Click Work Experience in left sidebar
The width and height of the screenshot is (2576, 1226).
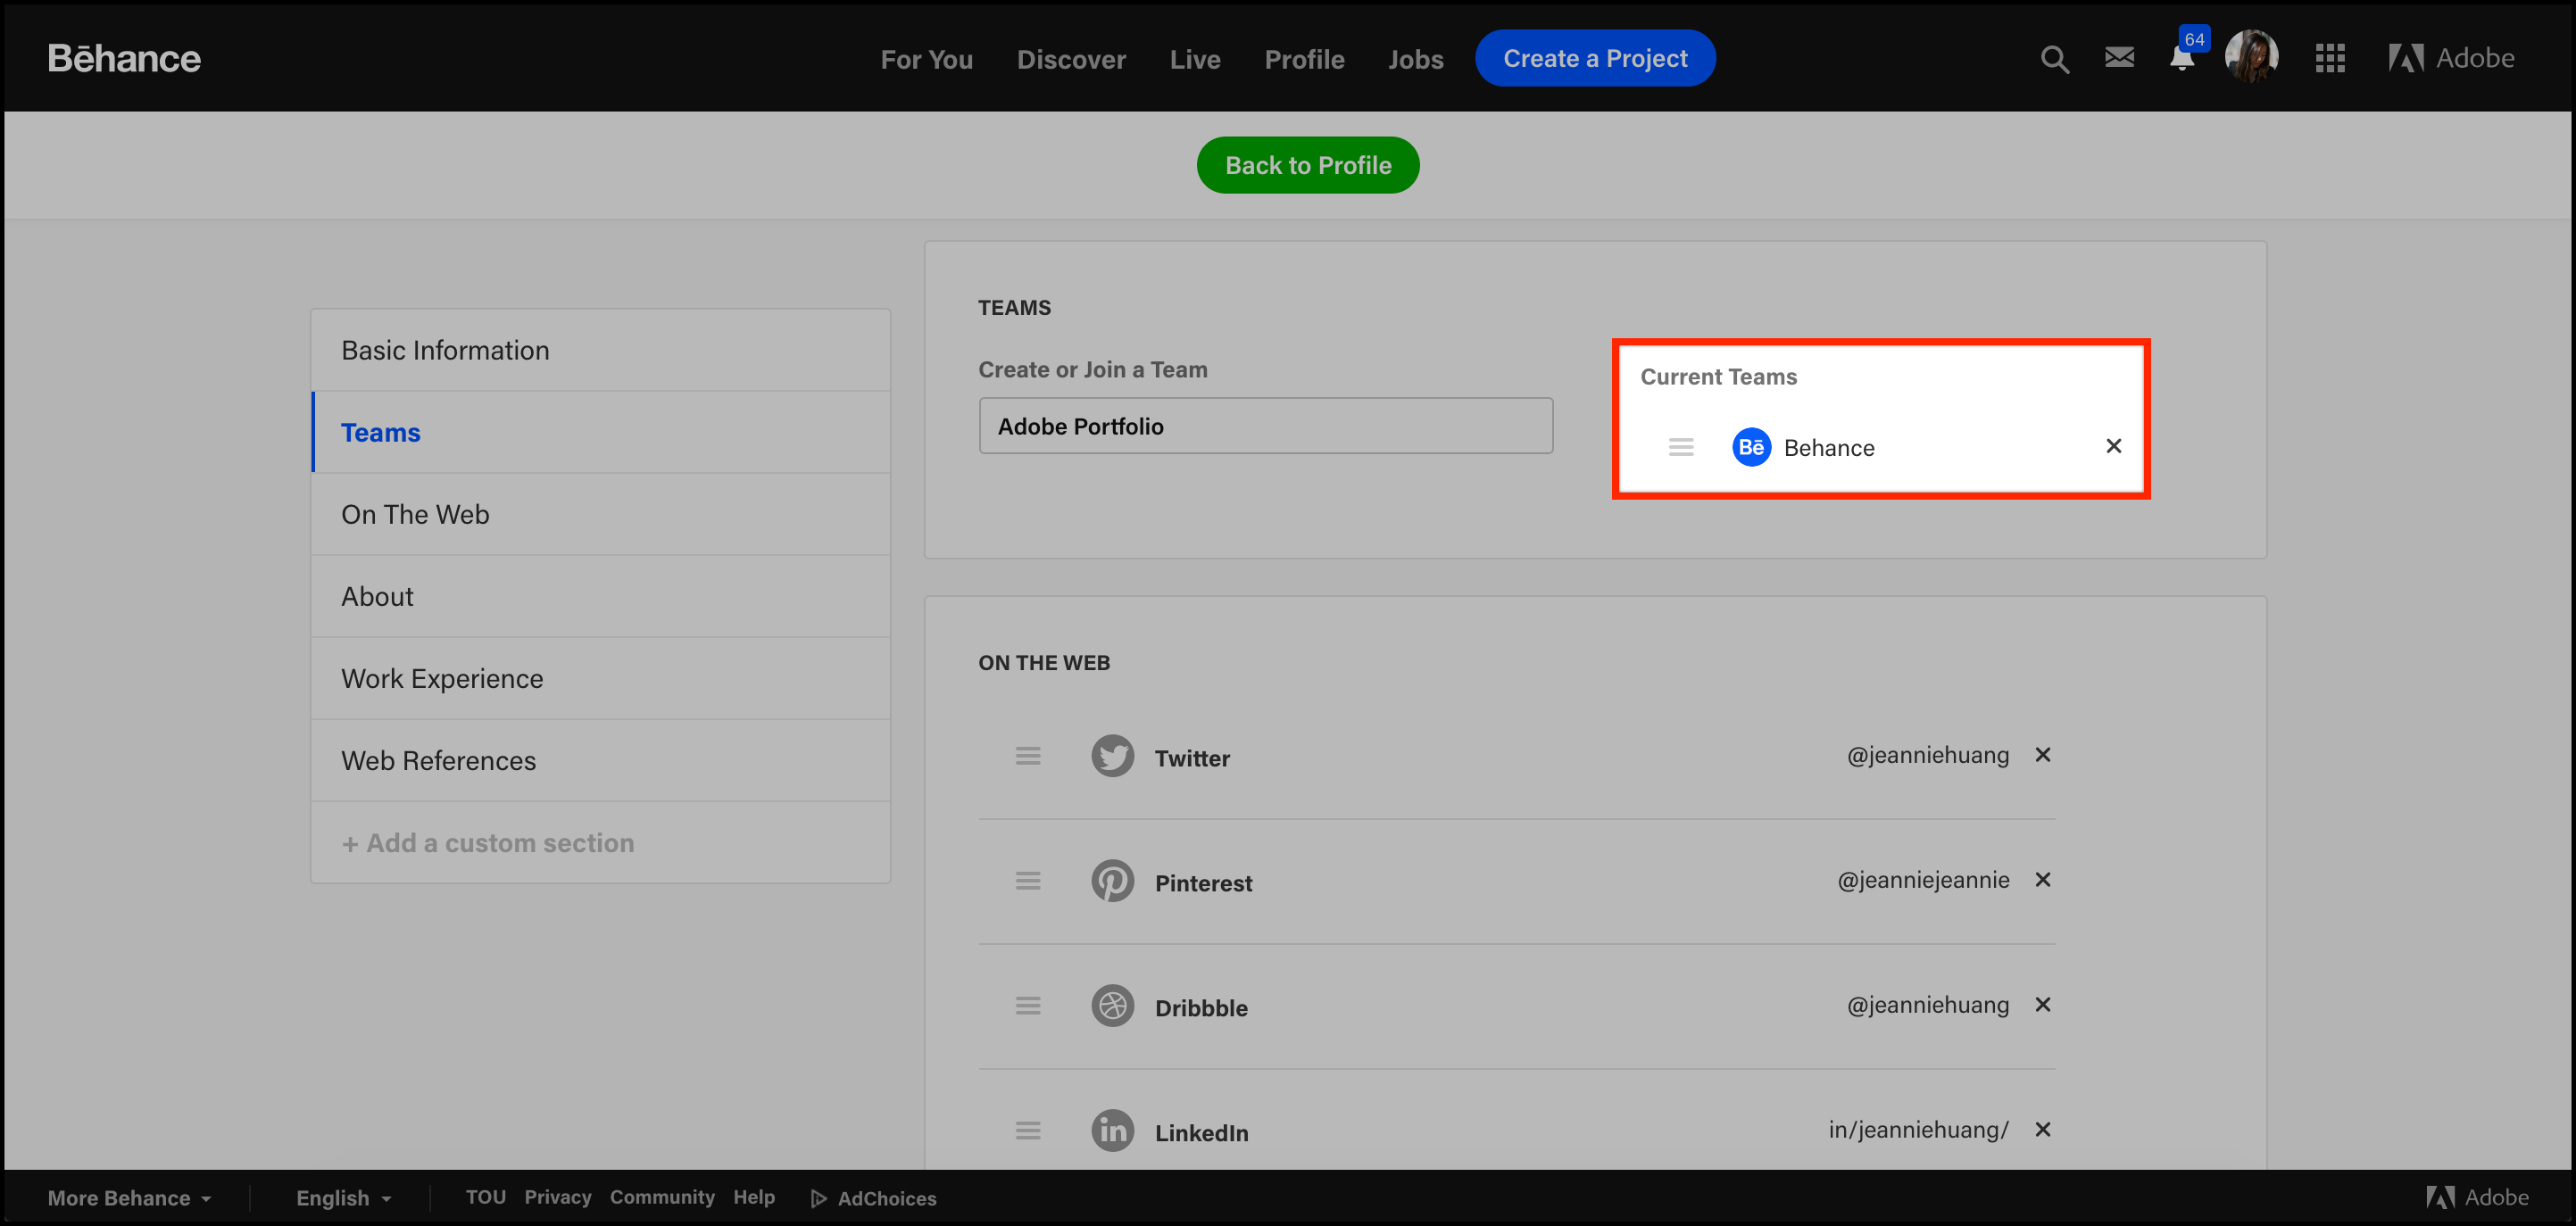pos(442,676)
